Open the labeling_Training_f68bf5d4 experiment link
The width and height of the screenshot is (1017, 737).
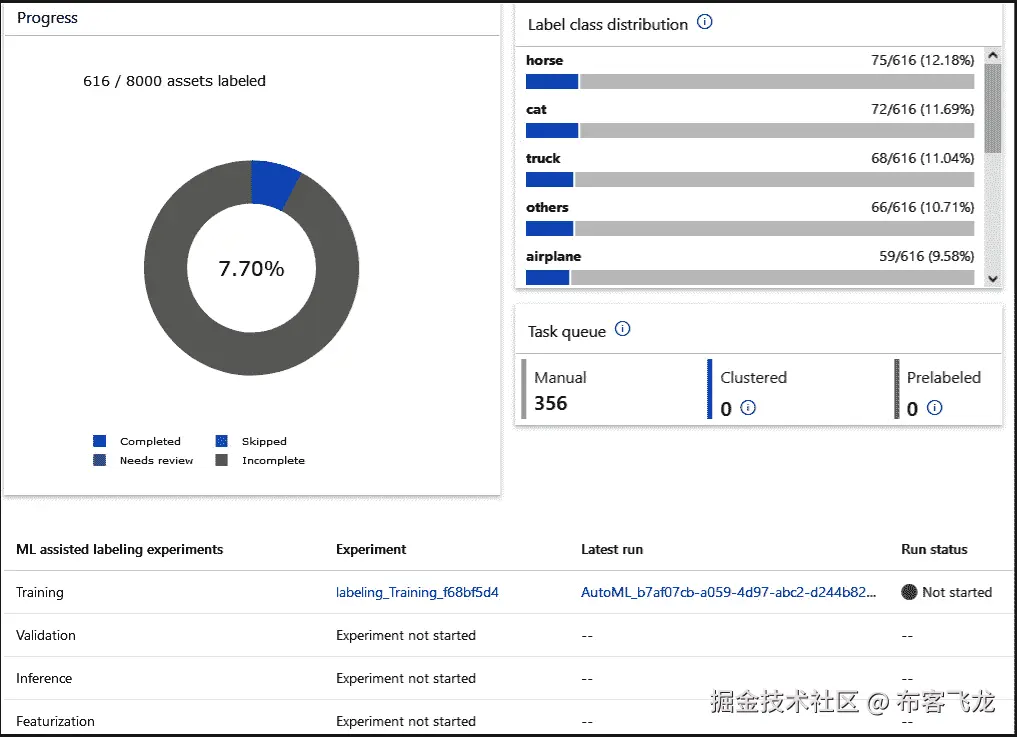click(417, 592)
